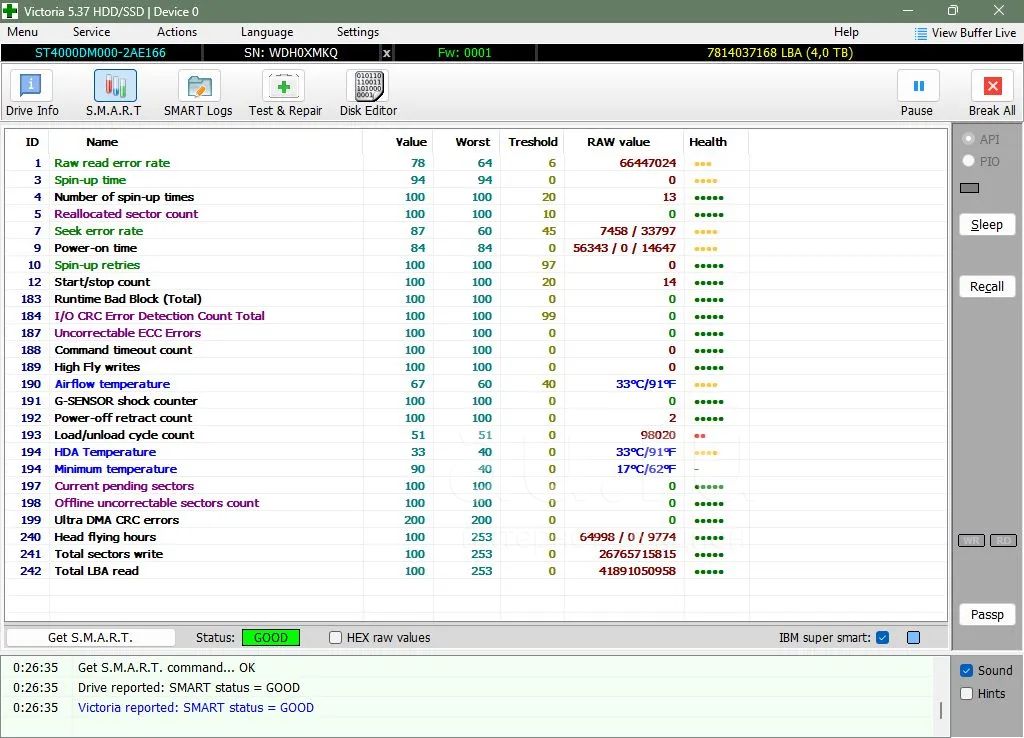Launch the Disk Editor
Image resolution: width=1024 pixels, height=738 pixels.
[x=368, y=88]
